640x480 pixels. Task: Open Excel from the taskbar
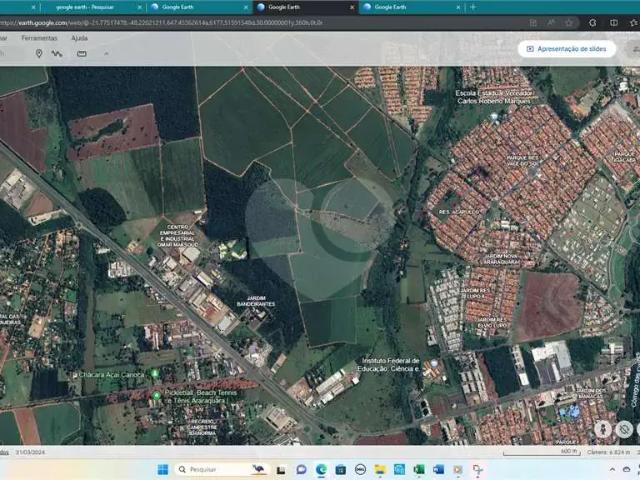[x=419, y=469]
